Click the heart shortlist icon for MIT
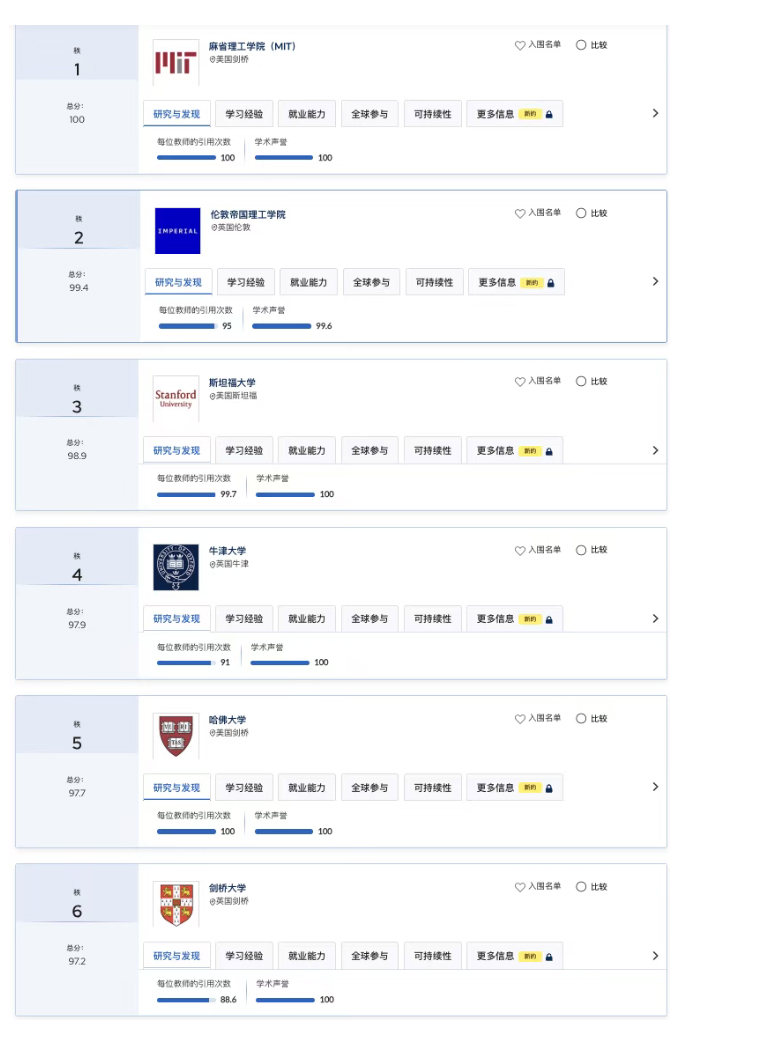The width and height of the screenshot is (779, 1050). 520,45
